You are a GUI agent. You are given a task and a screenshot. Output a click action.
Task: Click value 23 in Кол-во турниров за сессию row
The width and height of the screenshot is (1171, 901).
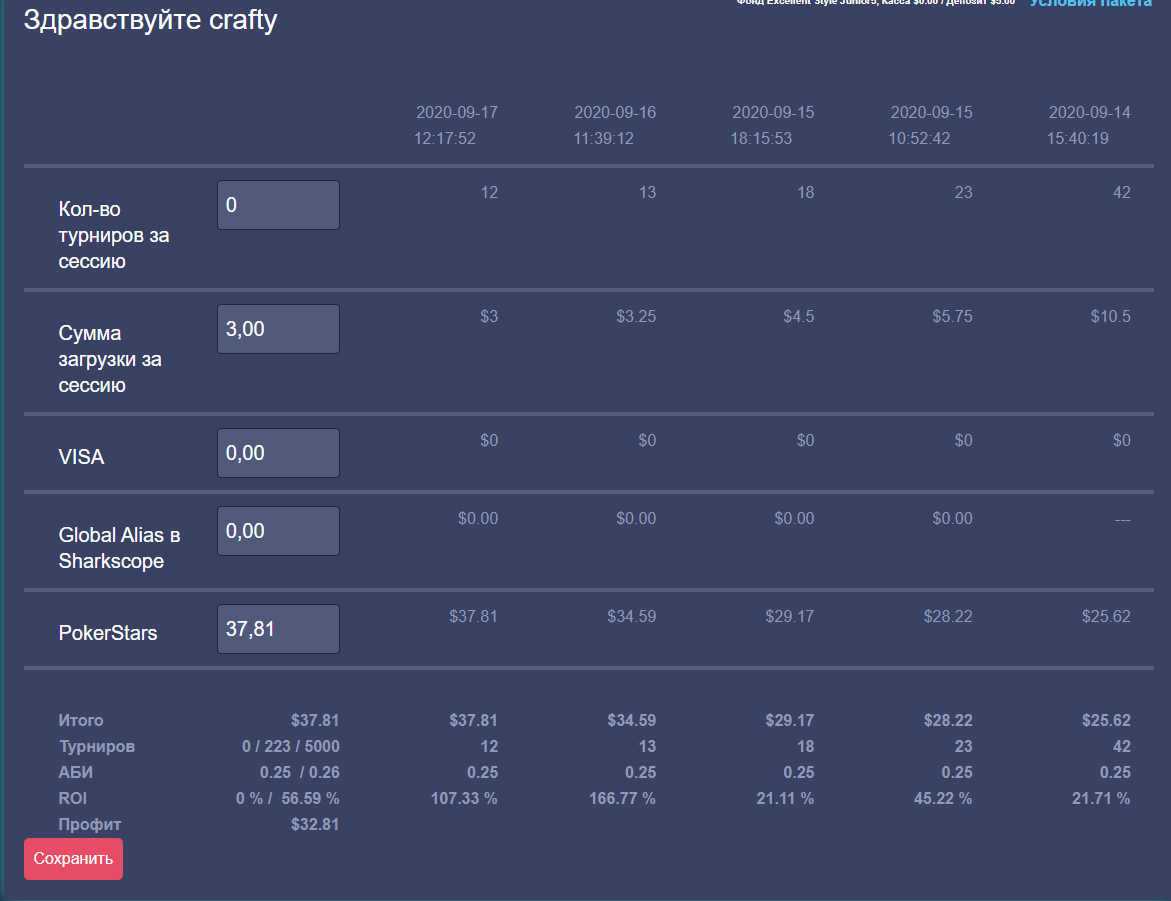click(x=963, y=193)
